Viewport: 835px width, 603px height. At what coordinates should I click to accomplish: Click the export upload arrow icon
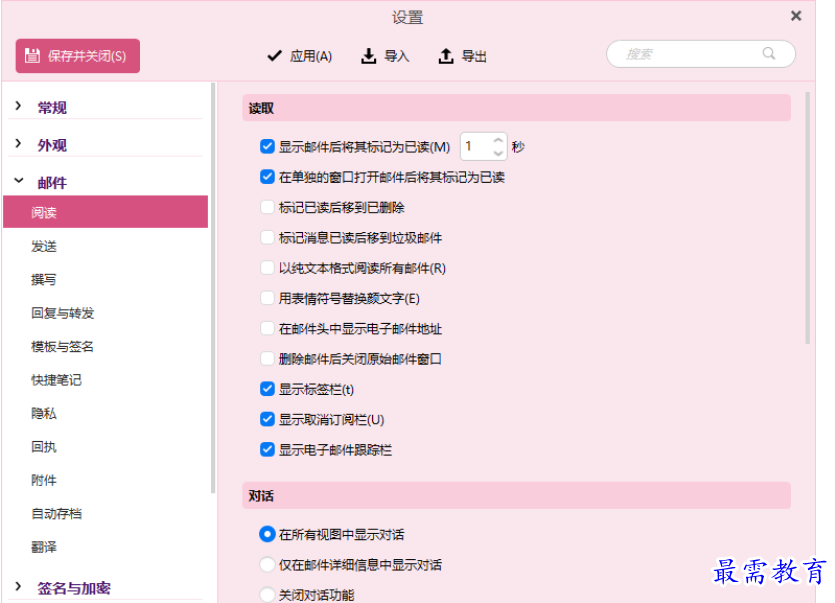pyautogui.click(x=446, y=55)
